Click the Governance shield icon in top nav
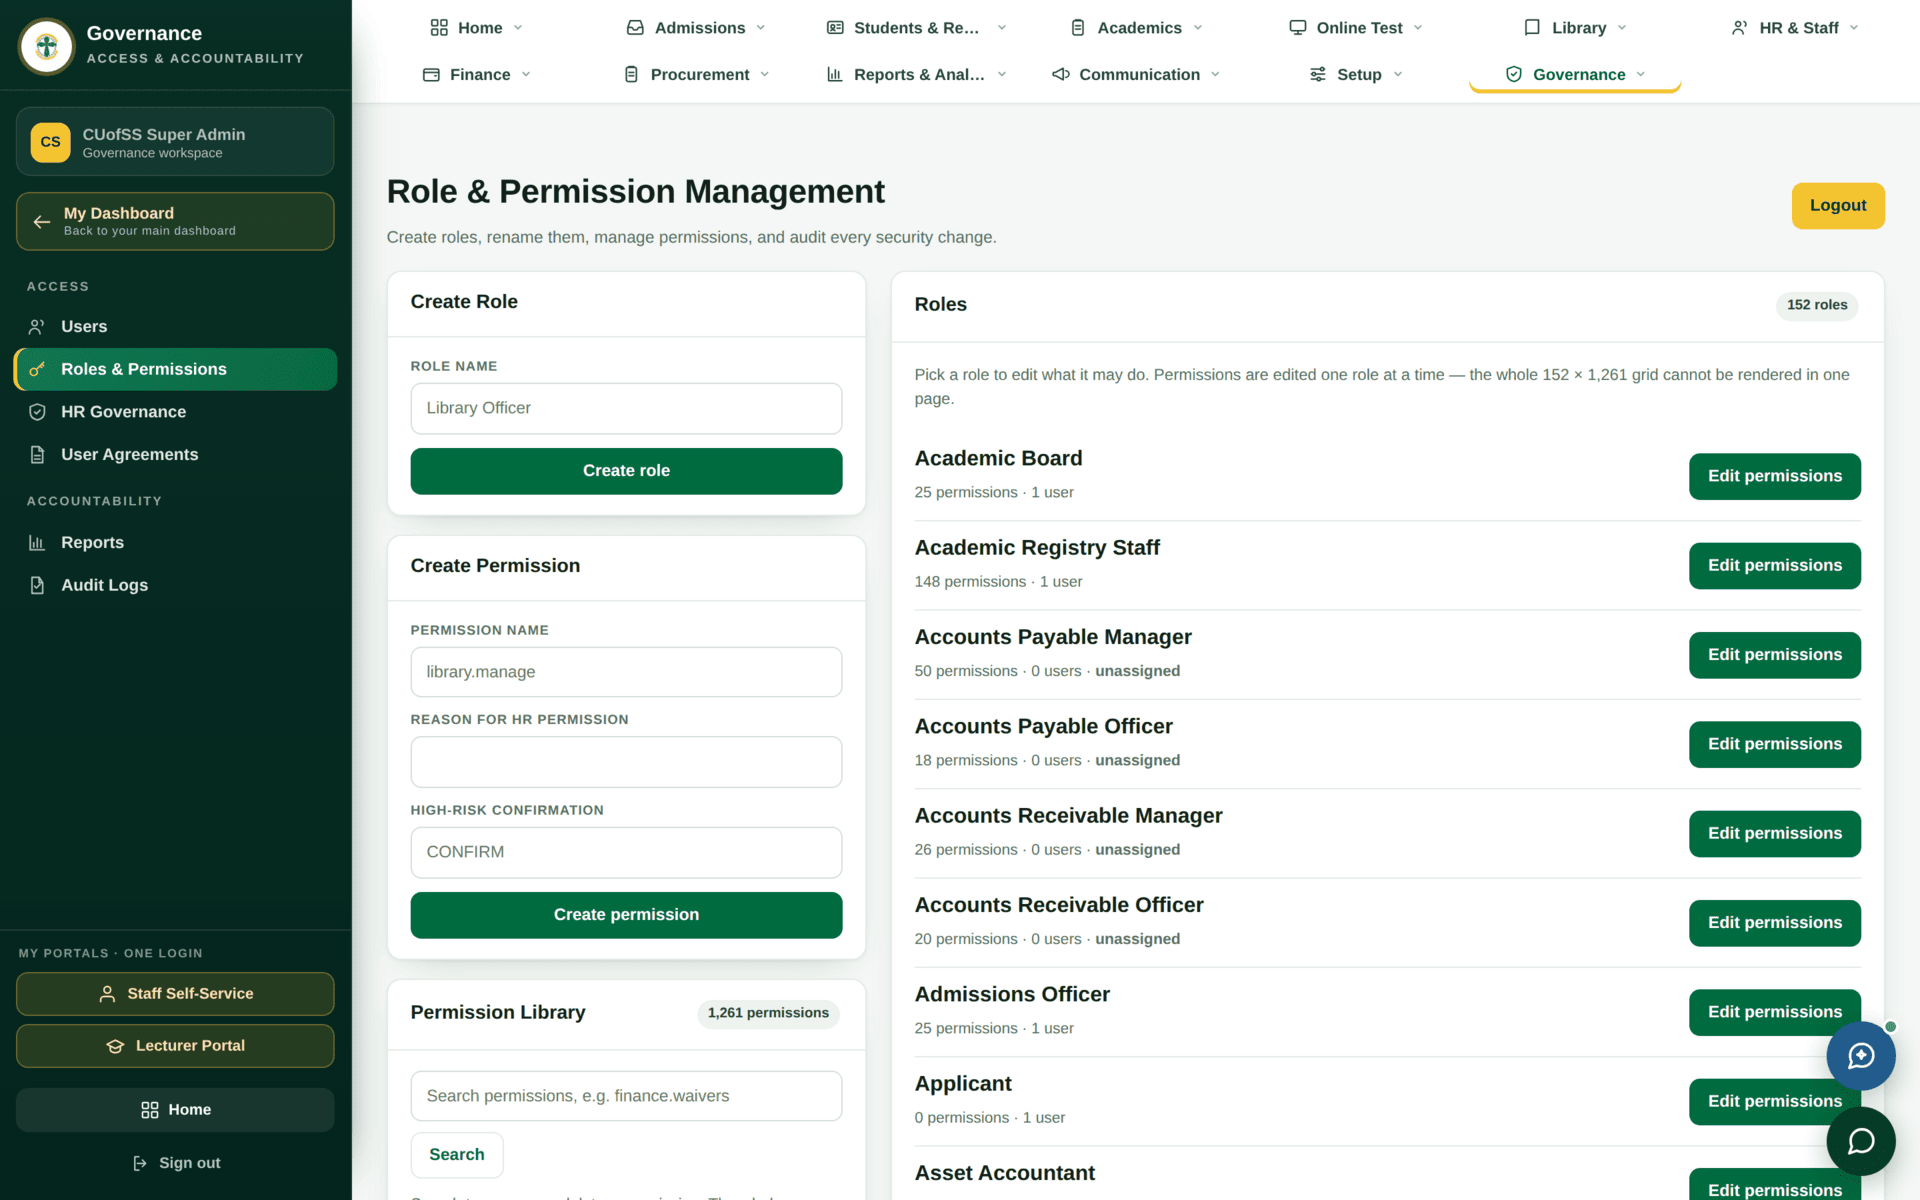 [1514, 75]
